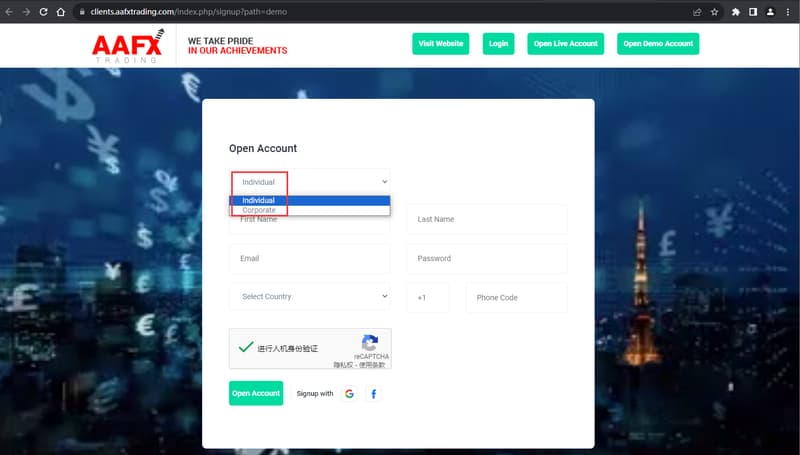Open the browser home page icon
The width and height of the screenshot is (800, 455).
pos(61,12)
